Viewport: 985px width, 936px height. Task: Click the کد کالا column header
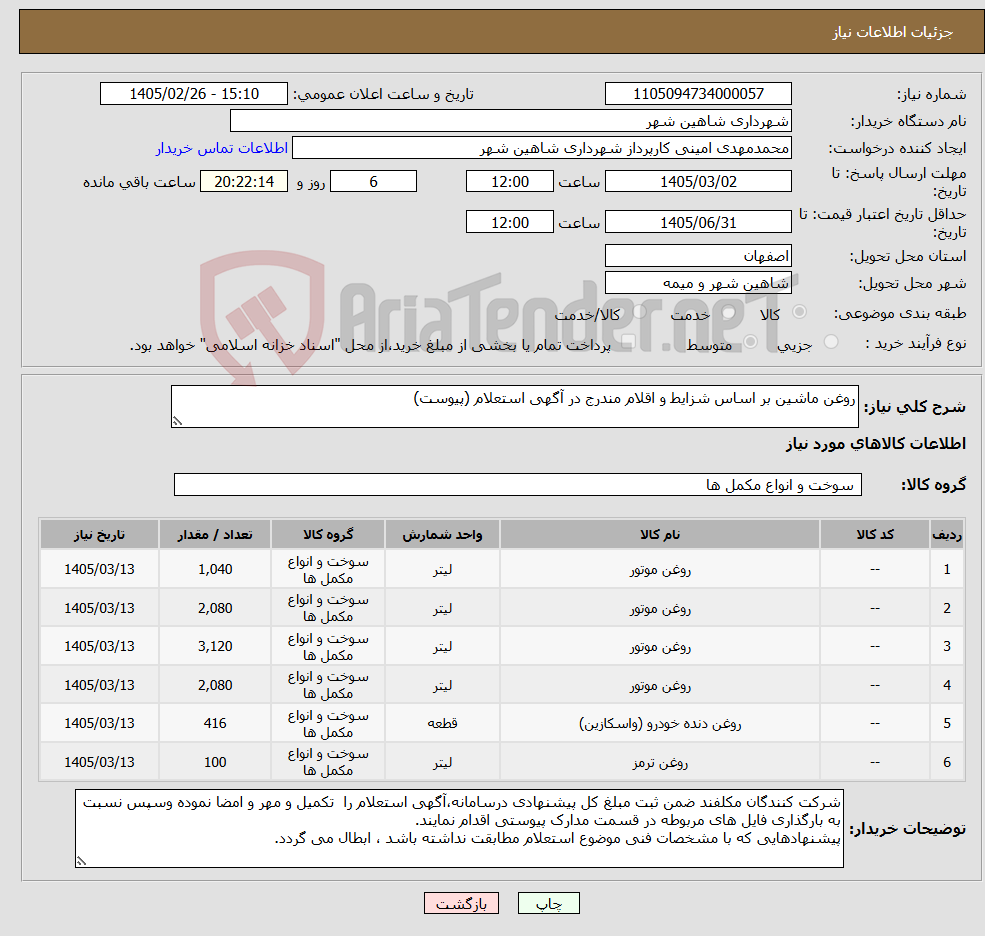coord(875,535)
